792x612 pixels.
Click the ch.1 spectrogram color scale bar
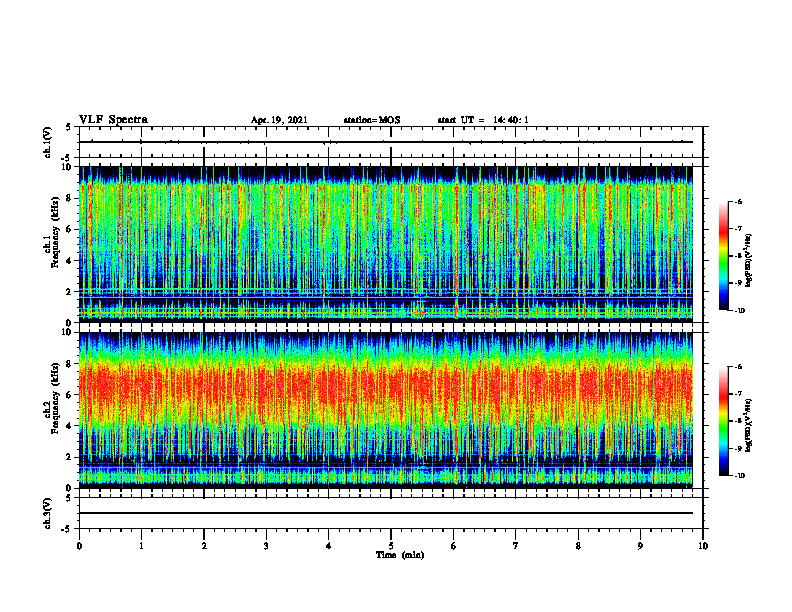tap(724, 256)
